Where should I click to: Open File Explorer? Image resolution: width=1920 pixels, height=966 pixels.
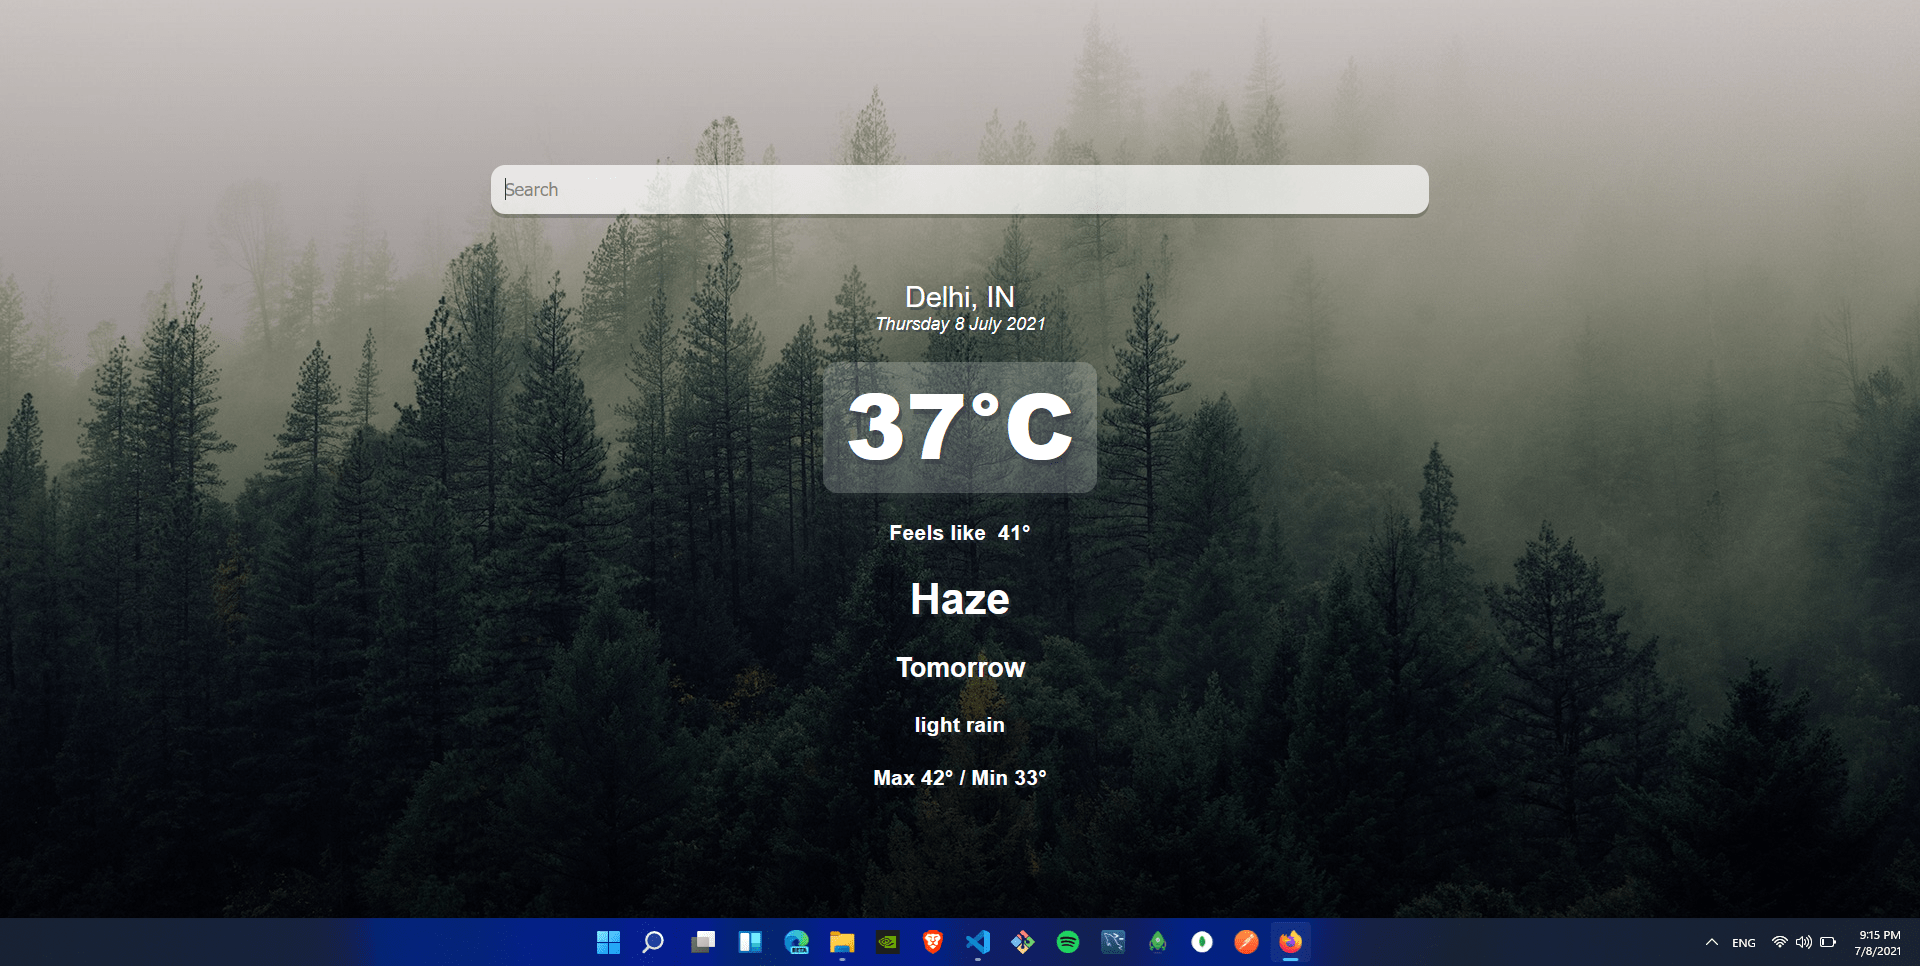[x=841, y=941]
